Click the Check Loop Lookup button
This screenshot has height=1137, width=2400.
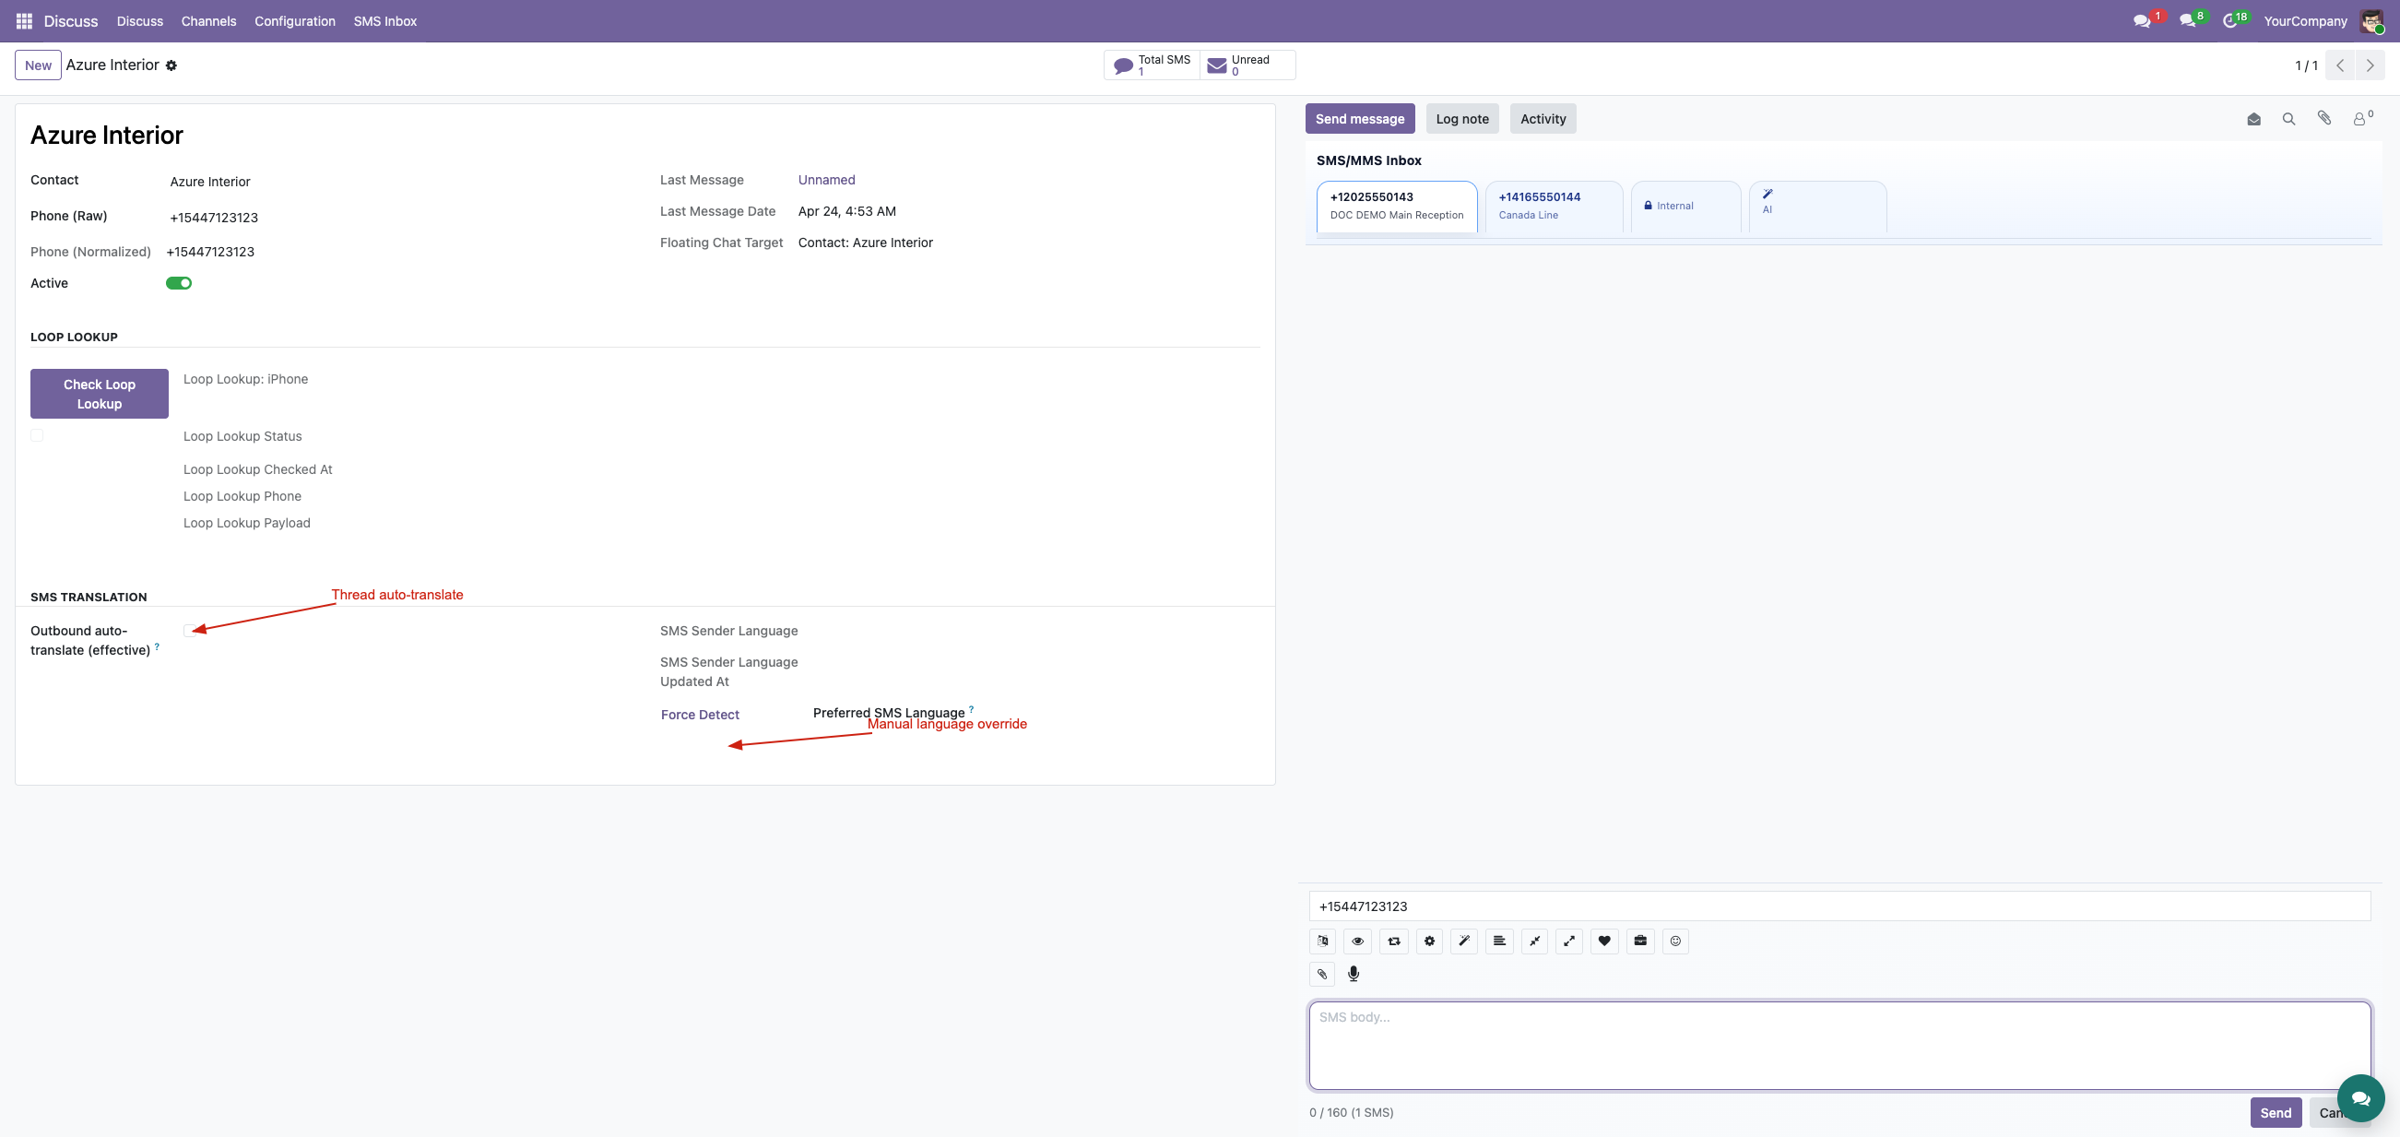pyautogui.click(x=99, y=394)
